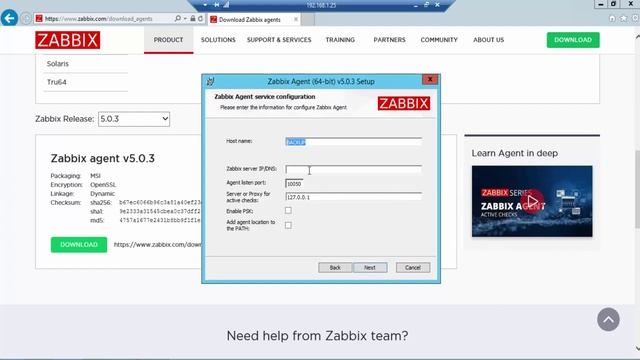The height and width of the screenshot is (360, 640).
Task: Click the address bar dropdown arrow
Action: click(x=185, y=19)
